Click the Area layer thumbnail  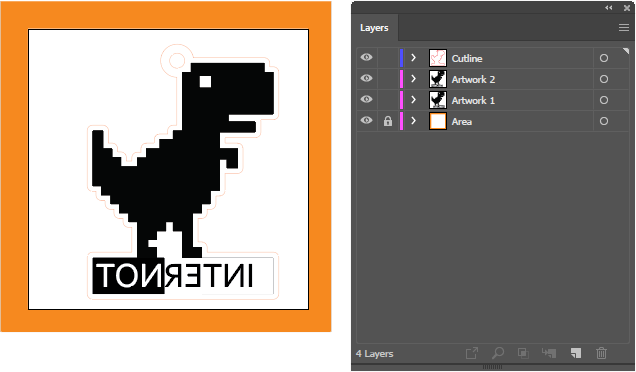click(438, 121)
